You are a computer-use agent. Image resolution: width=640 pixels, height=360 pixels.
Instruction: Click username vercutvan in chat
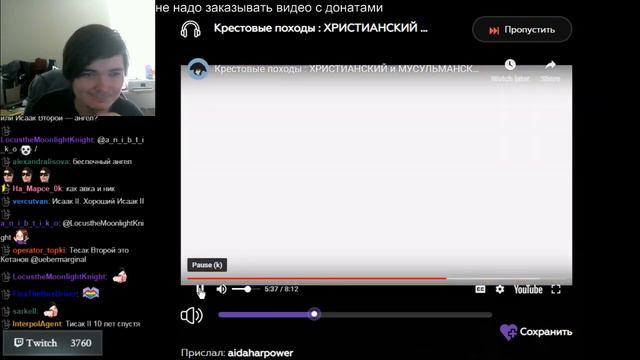click(x=31, y=201)
